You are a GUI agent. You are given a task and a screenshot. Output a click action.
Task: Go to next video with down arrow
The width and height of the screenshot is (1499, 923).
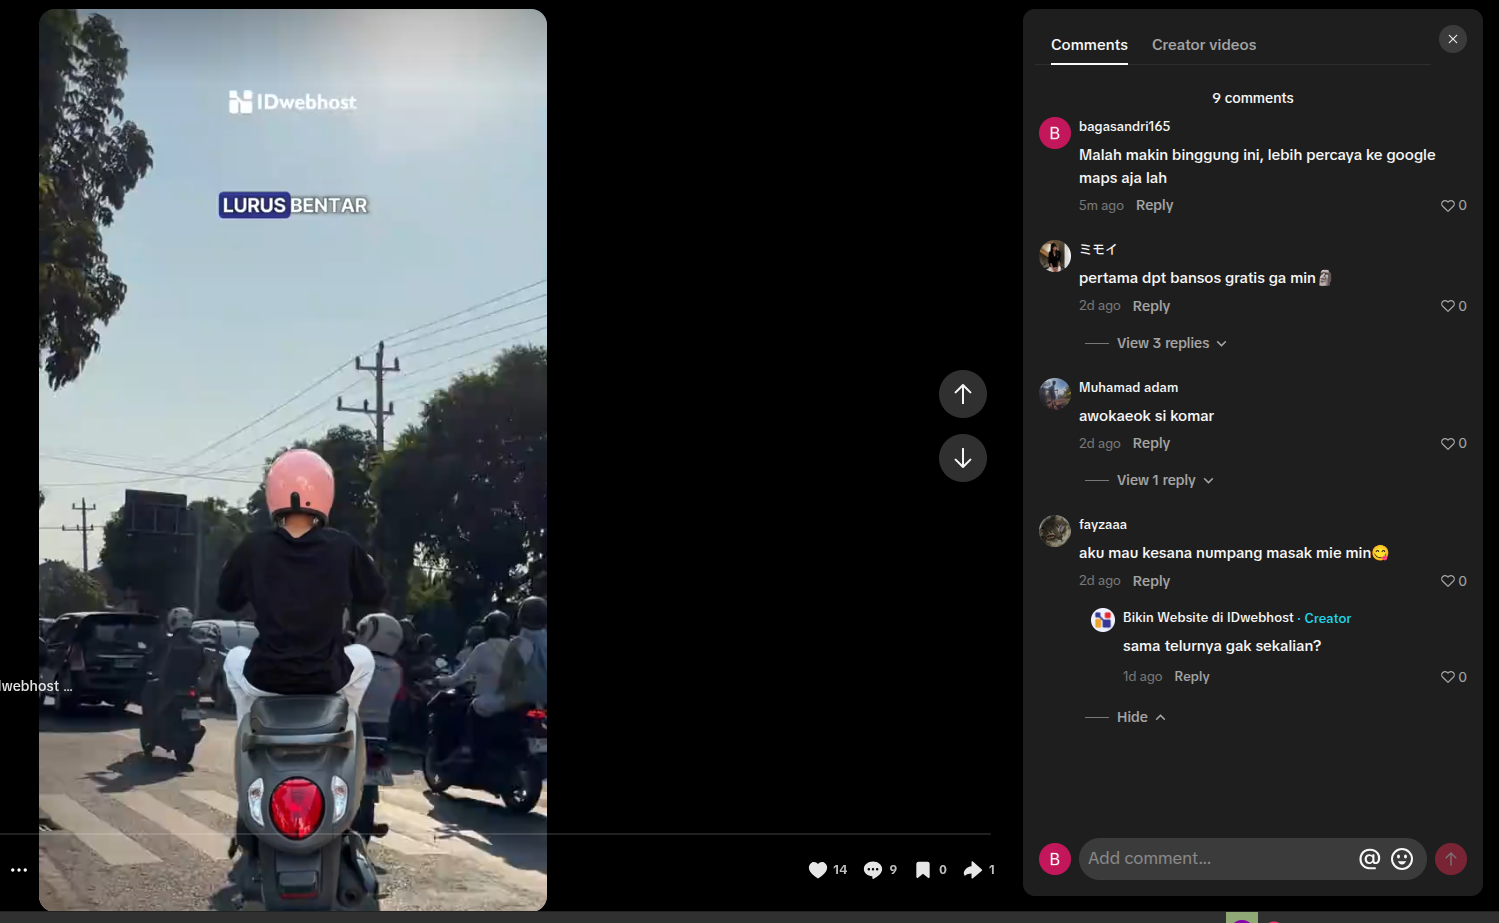962,458
